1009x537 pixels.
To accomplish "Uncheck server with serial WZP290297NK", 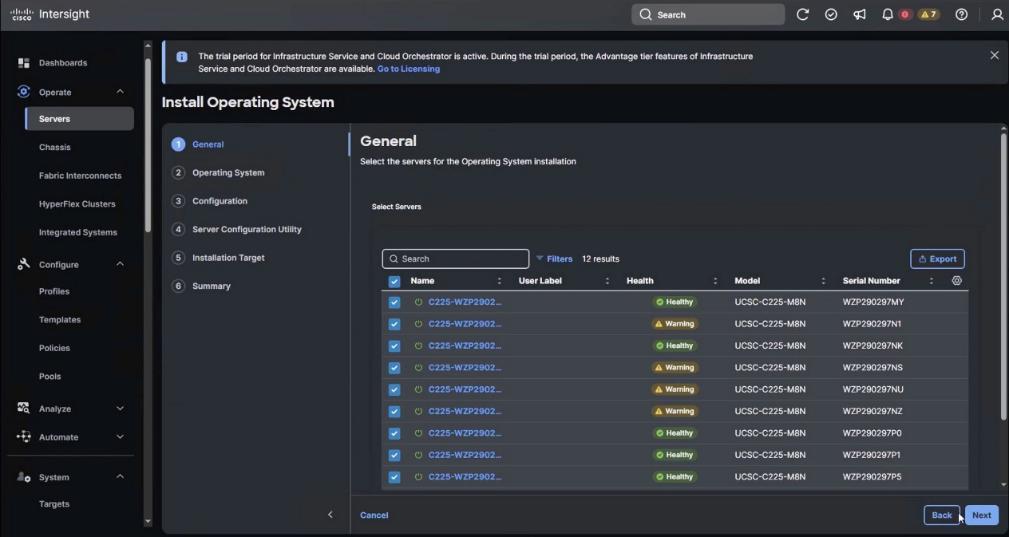I will [394, 346].
